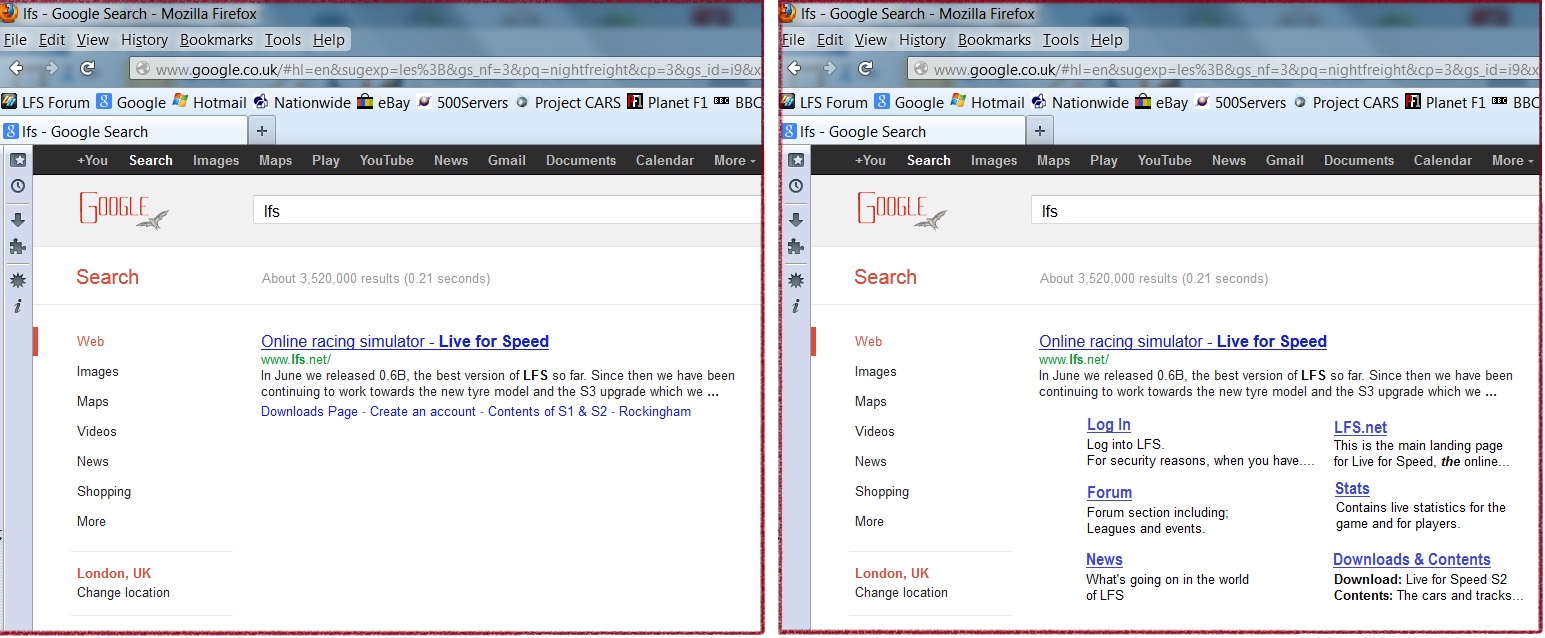Open history clock icon in right window sidebar
This screenshot has width=1545, height=638.
[796, 186]
